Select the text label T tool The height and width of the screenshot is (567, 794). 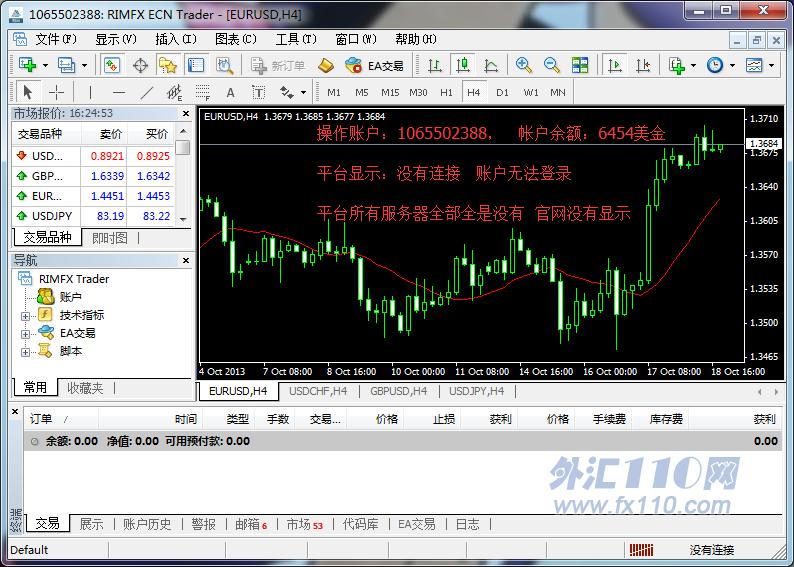point(258,92)
